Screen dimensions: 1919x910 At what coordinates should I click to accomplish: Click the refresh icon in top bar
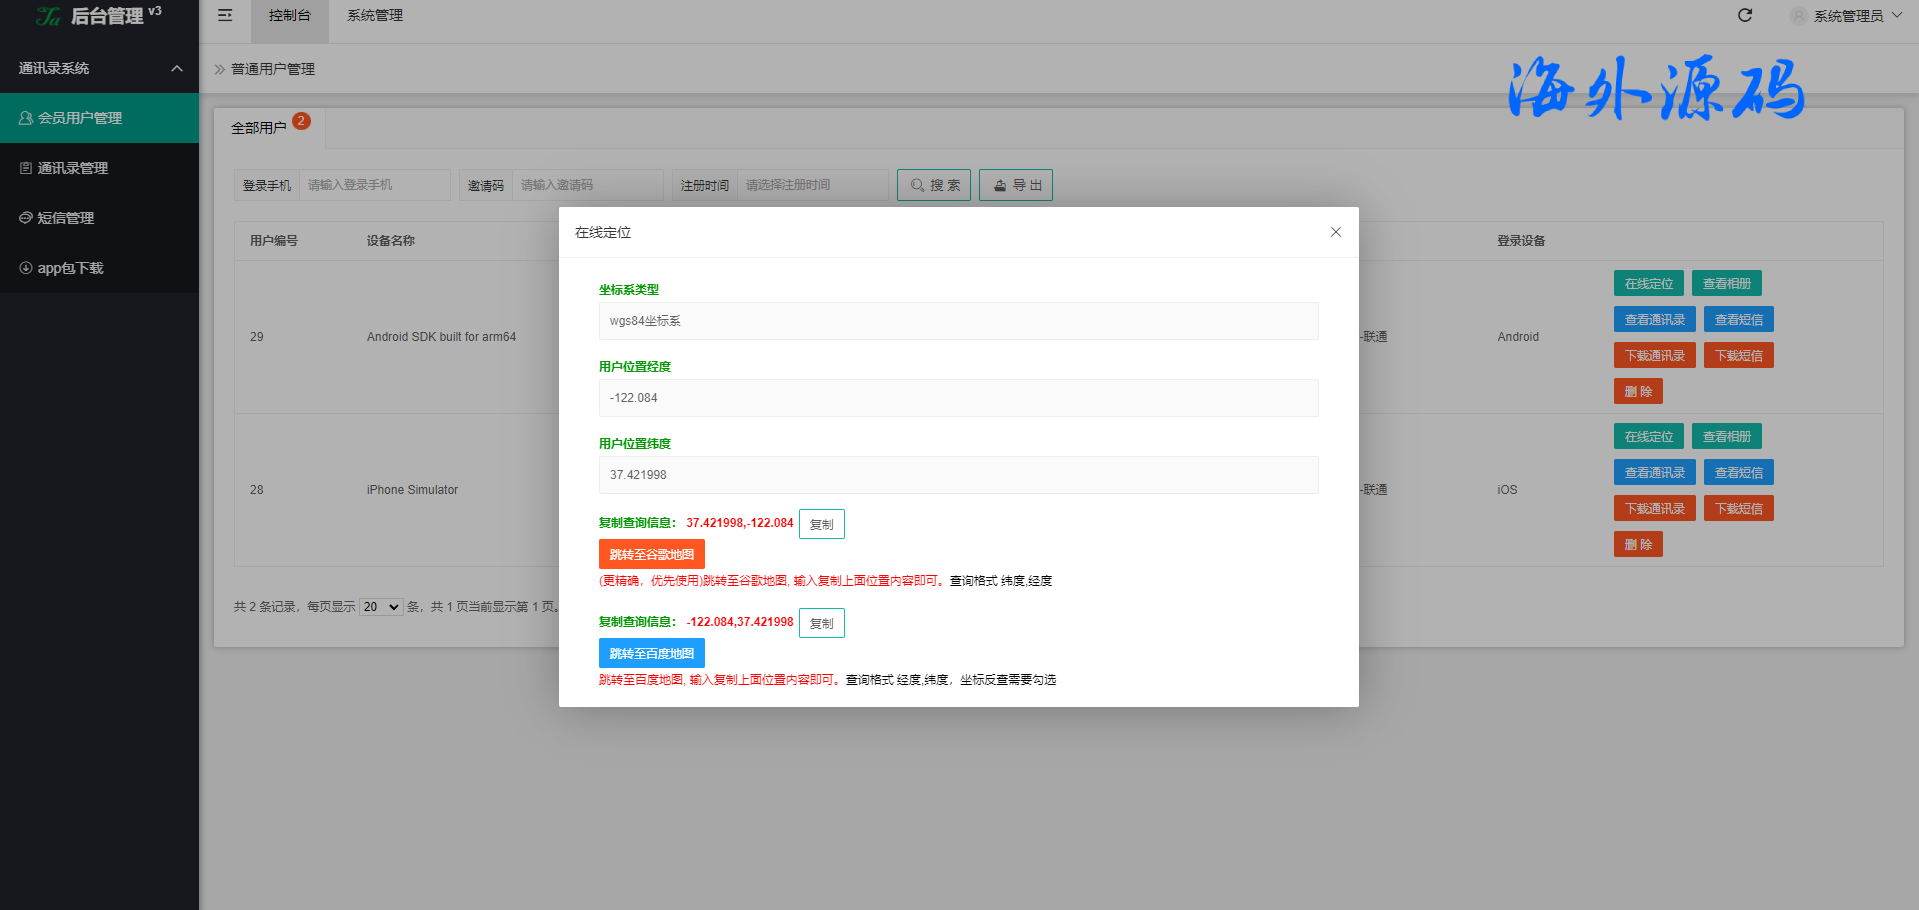point(1745,15)
